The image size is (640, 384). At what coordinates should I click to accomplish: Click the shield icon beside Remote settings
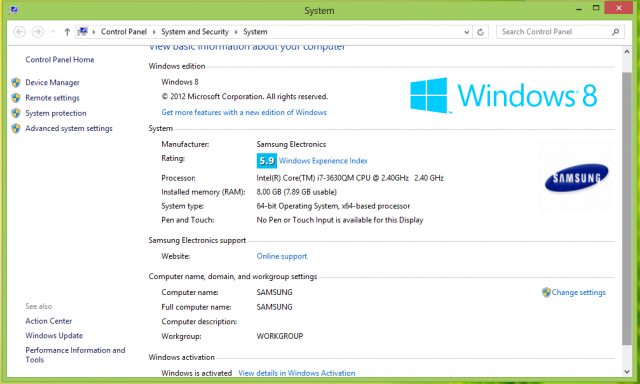point(16,98)
